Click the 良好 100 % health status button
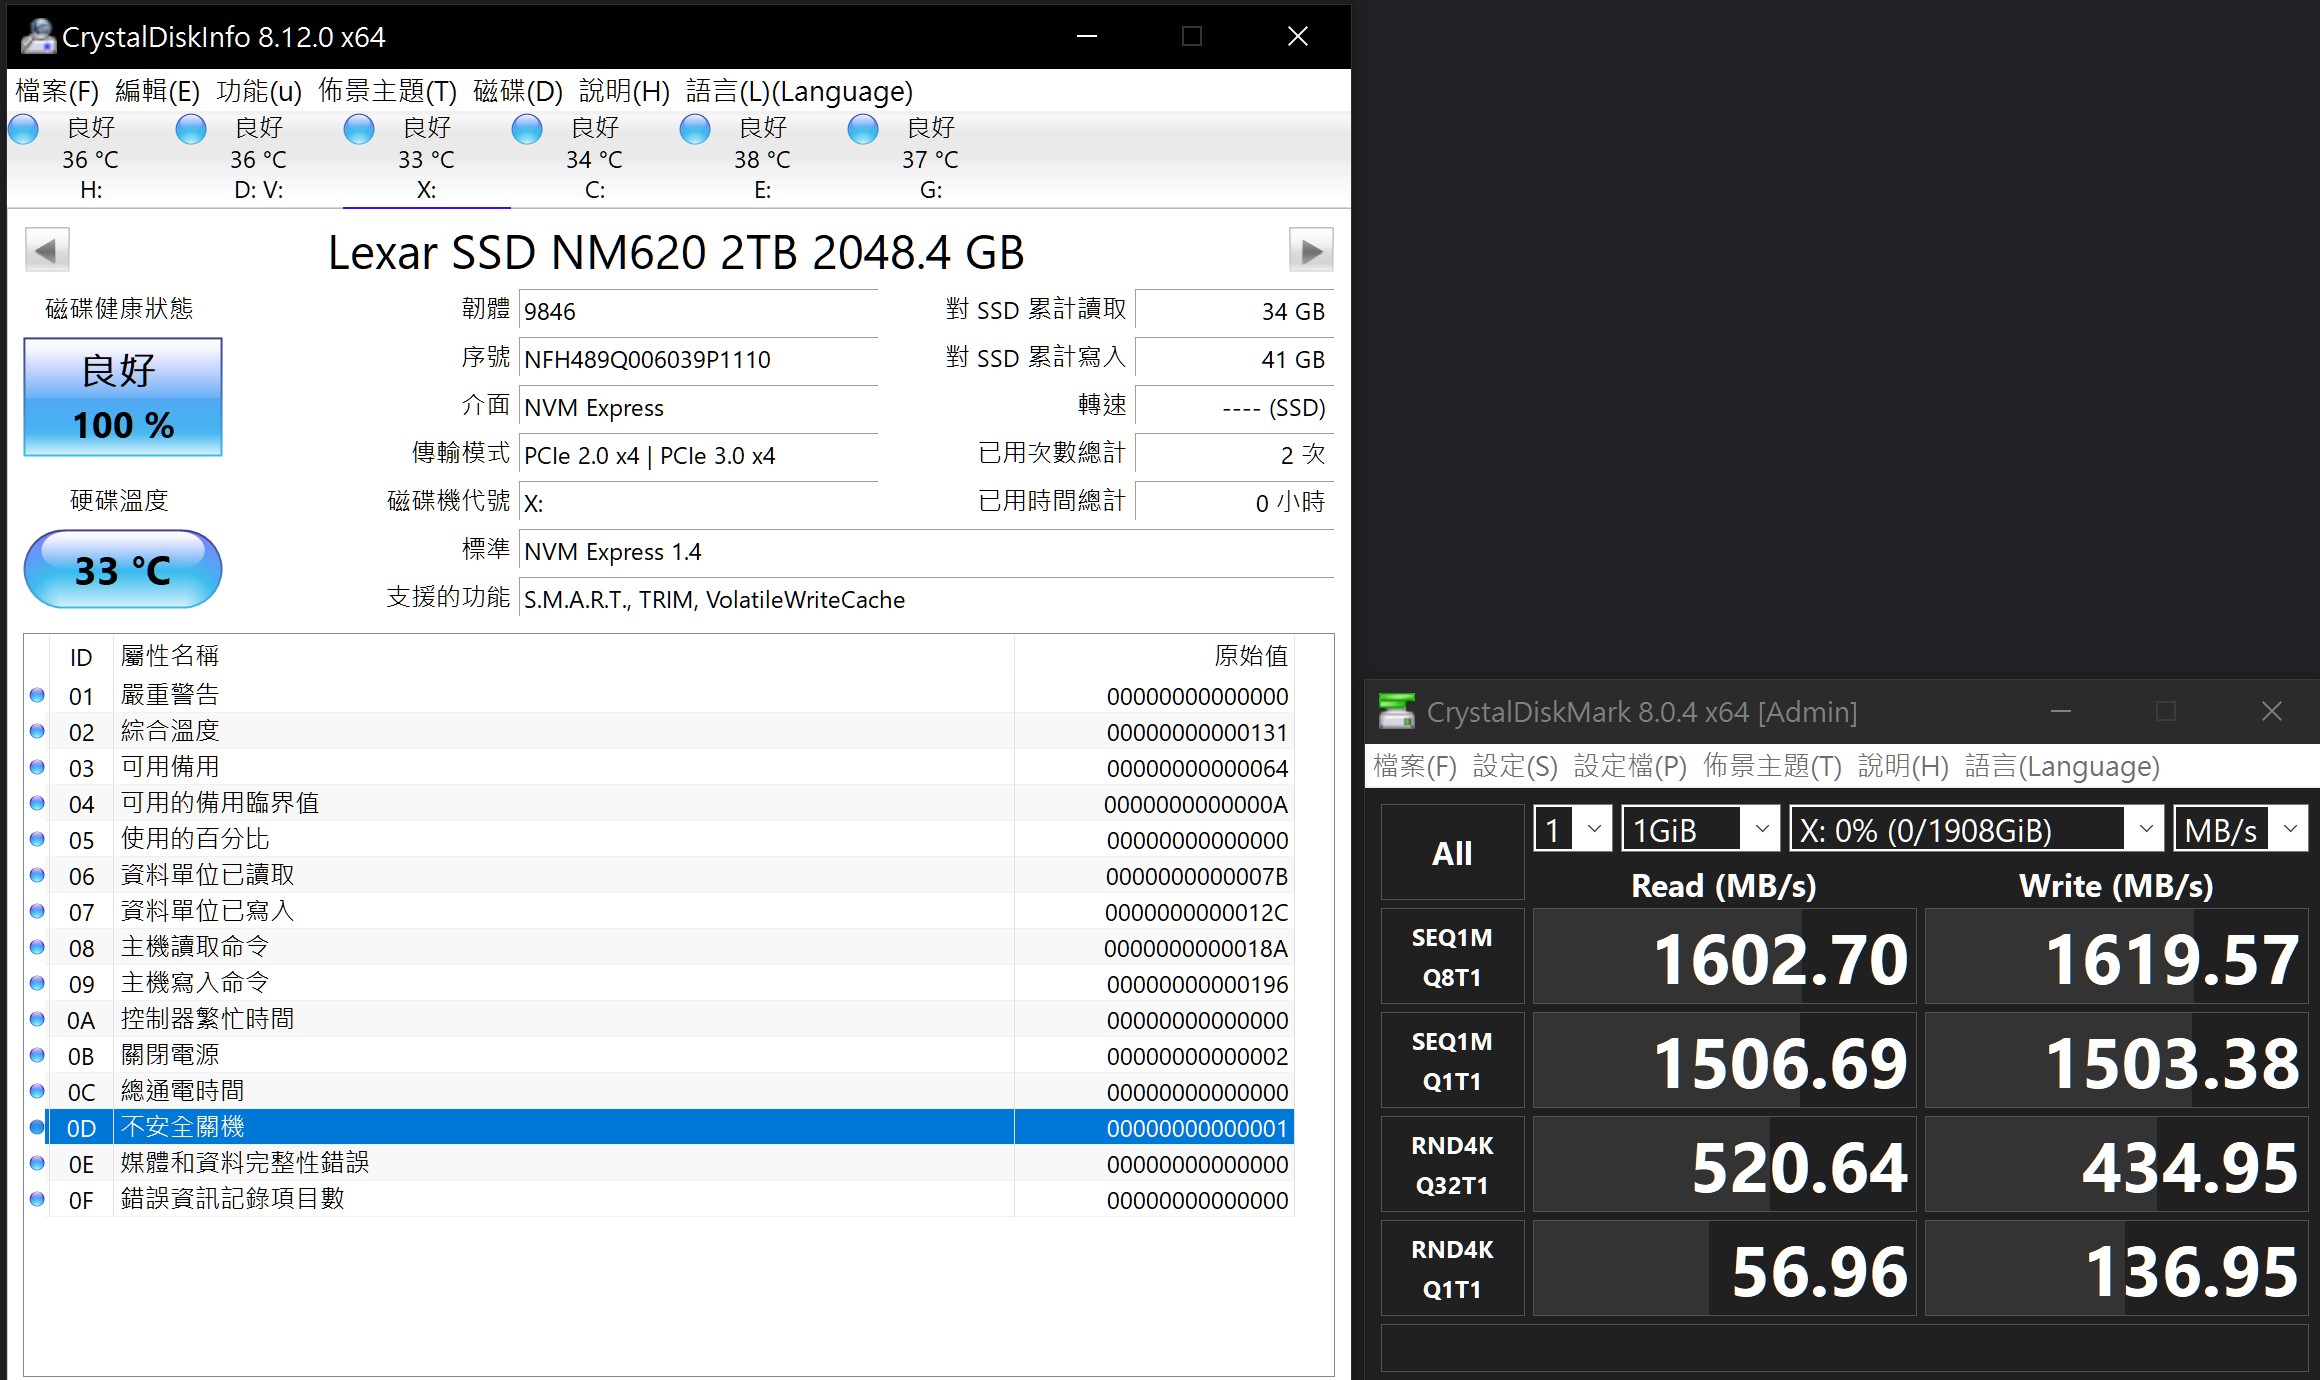The width and height of the screenshot is (2320, 1380). [x=123, y=397]
